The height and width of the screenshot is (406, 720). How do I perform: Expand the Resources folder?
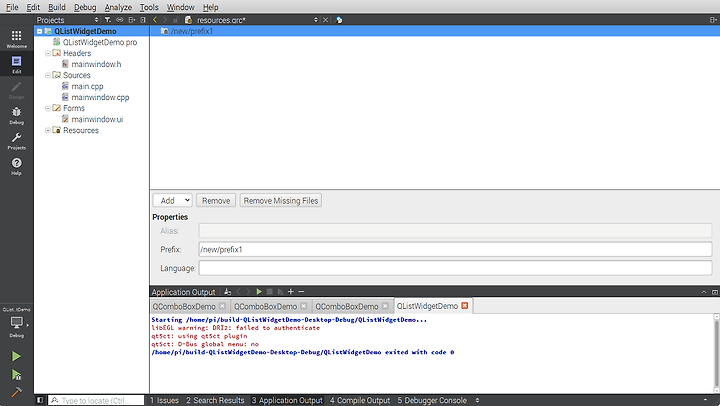coord(48,130)
